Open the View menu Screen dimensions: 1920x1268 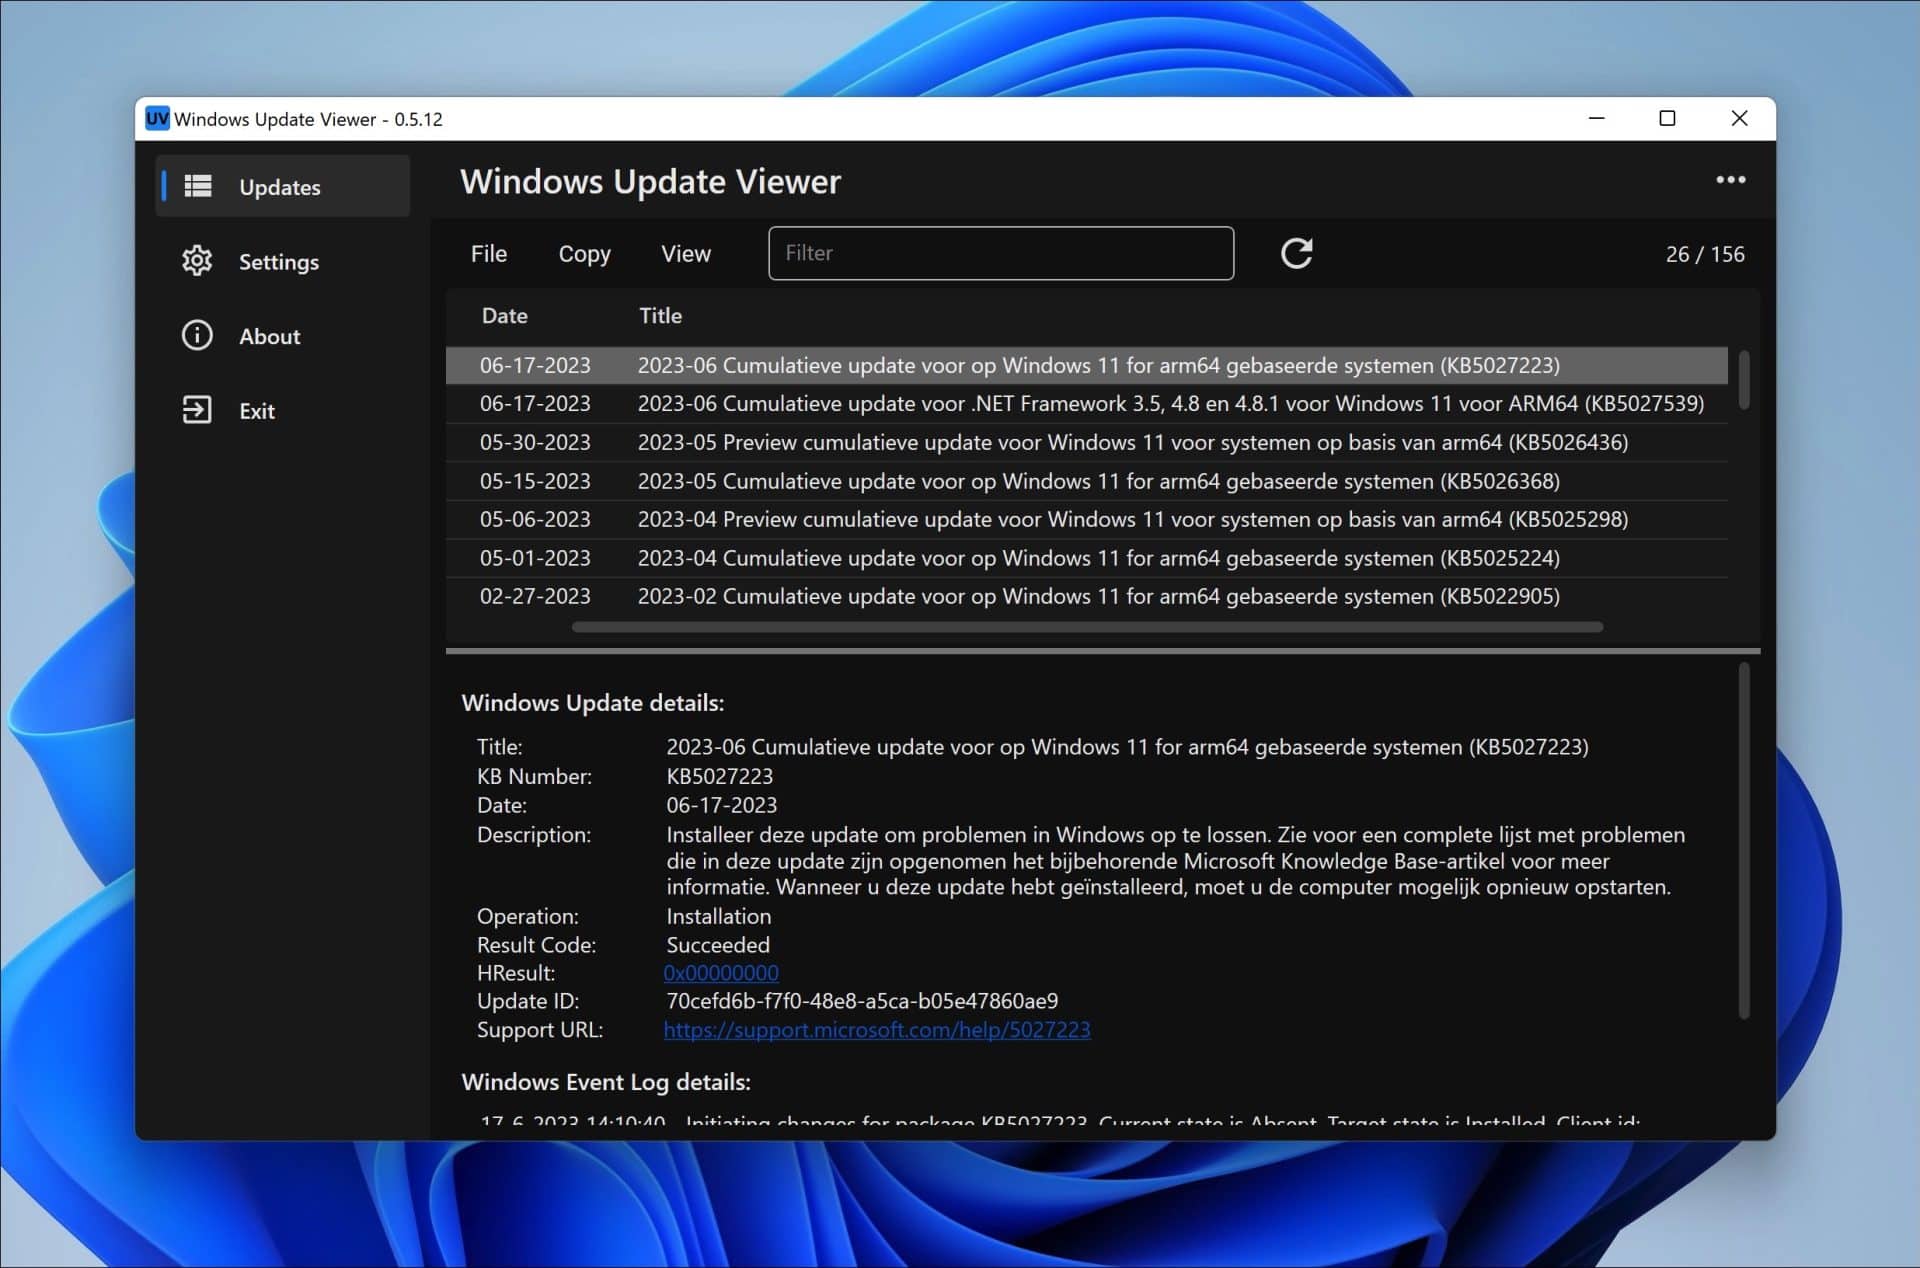(686, 254)
